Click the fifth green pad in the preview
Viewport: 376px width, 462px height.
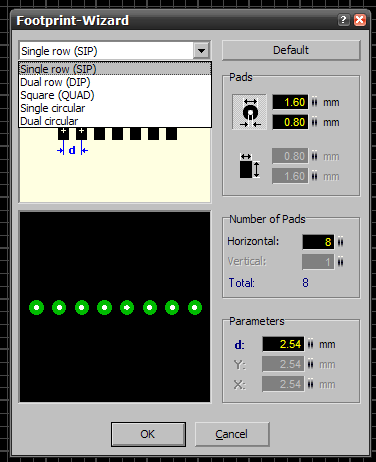pyautogui.click(x=127, y=307)
